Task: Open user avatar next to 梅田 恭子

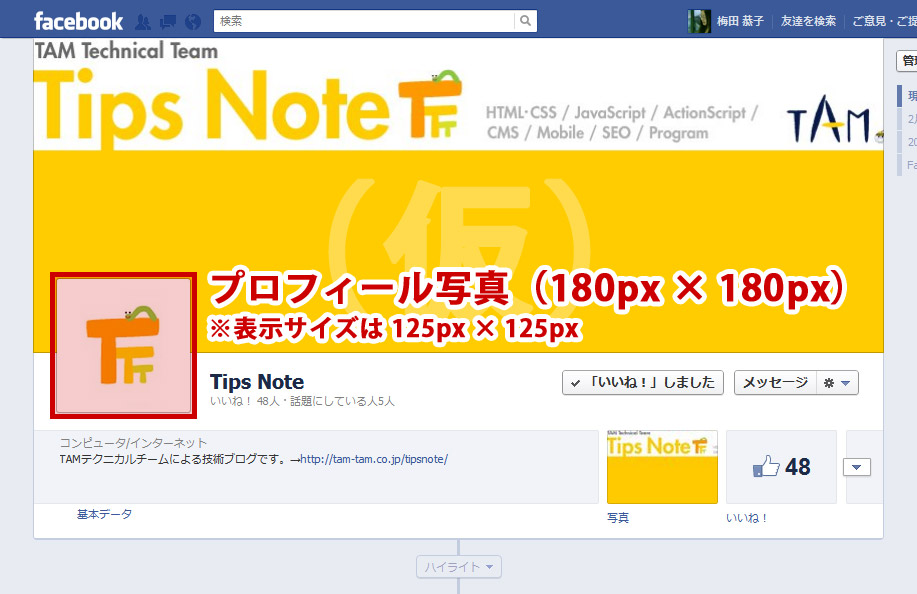Action: tap(699, 21)
